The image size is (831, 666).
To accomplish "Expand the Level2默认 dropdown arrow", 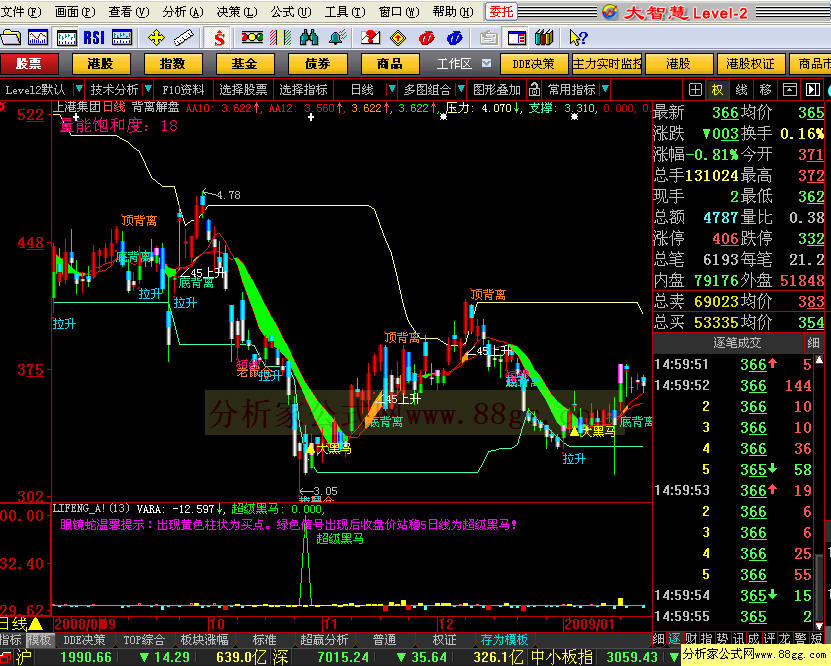I will (79, 89).
